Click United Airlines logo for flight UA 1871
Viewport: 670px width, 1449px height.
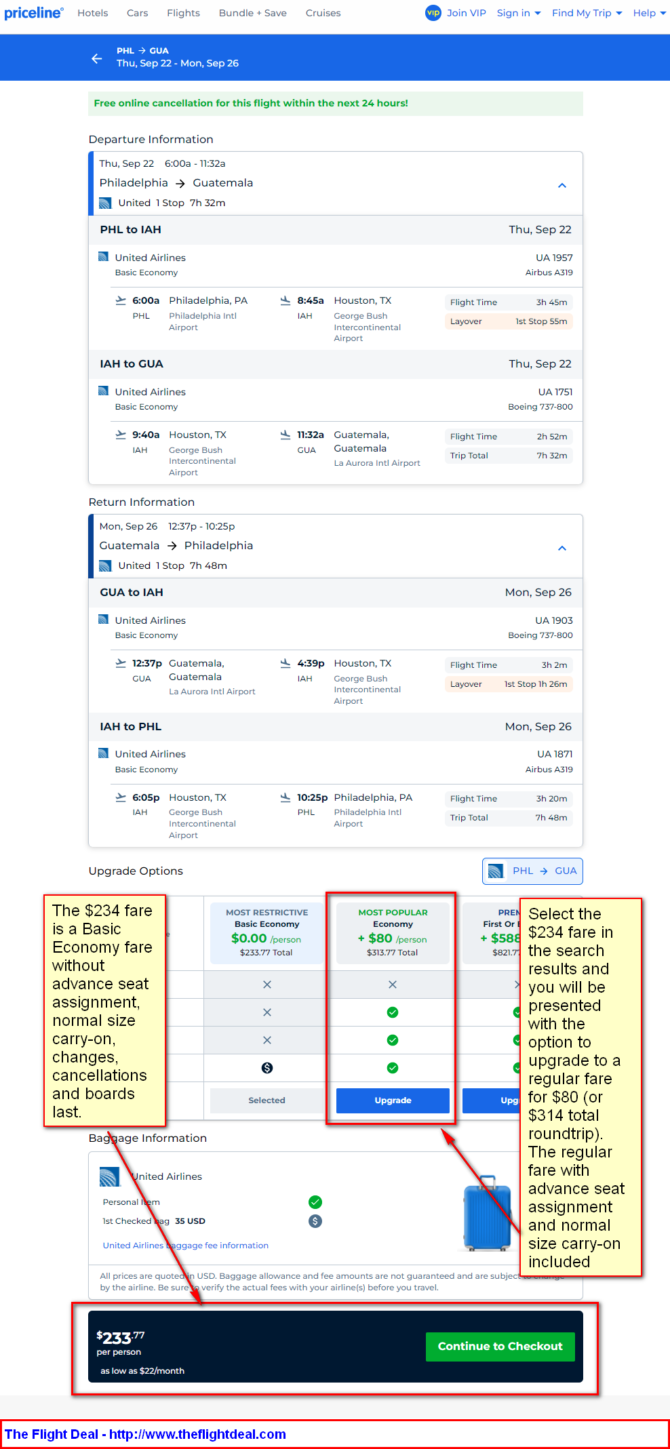[103, 753]
